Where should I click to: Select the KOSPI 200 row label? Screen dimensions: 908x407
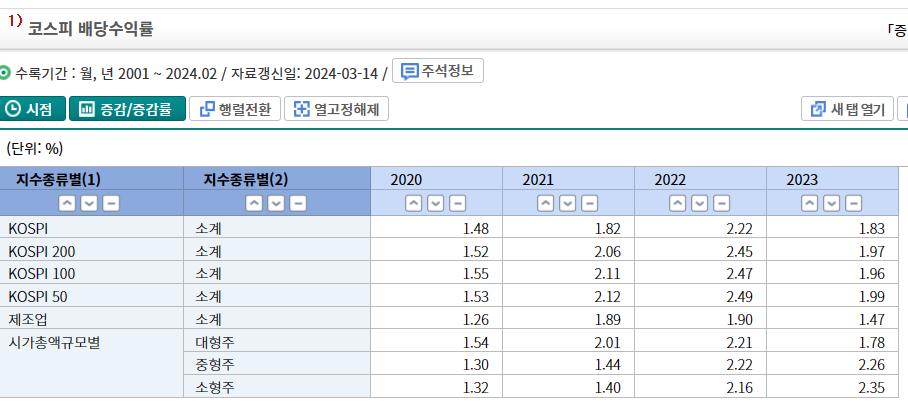[x=42, y=251]
